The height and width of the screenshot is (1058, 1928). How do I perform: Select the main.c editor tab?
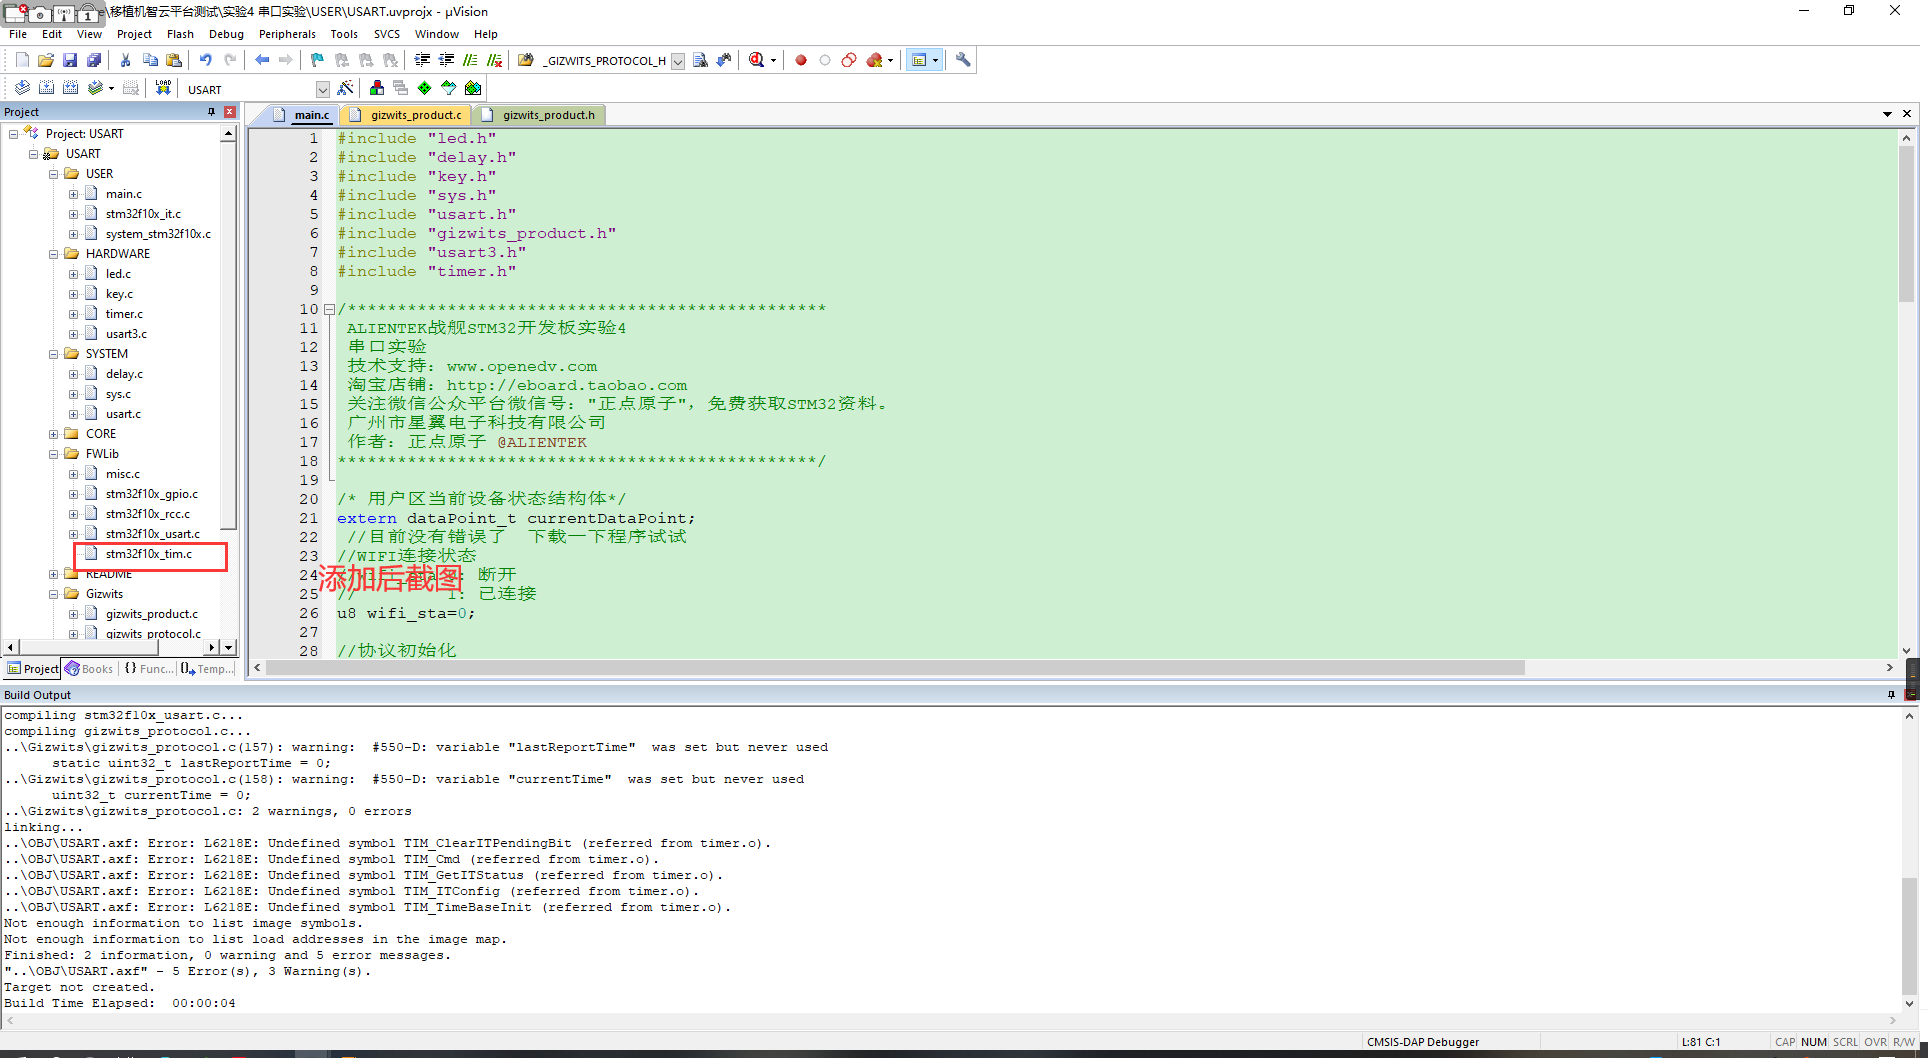[302, 115]
